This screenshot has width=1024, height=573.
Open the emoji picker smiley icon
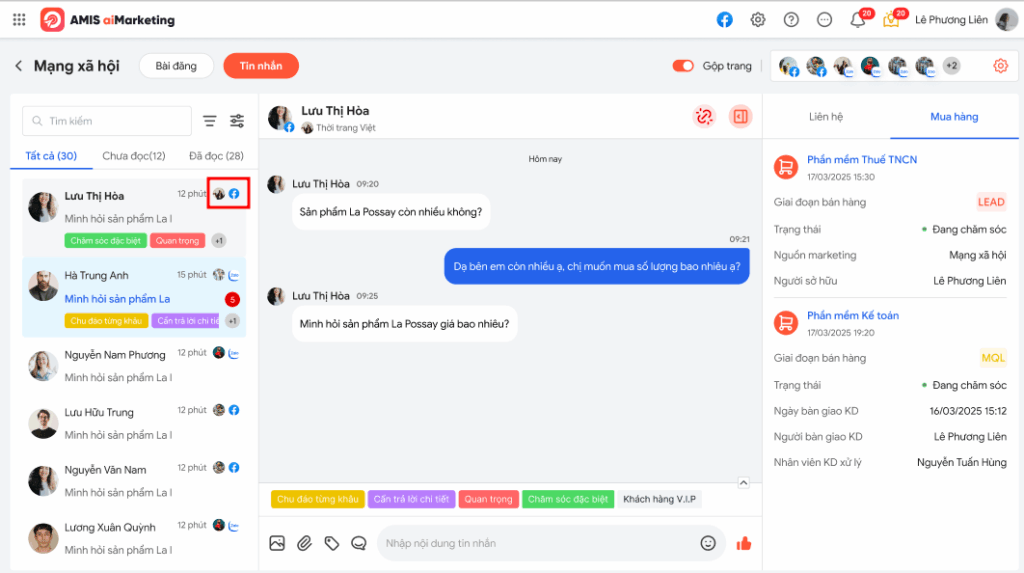click(x=708, y=543)
